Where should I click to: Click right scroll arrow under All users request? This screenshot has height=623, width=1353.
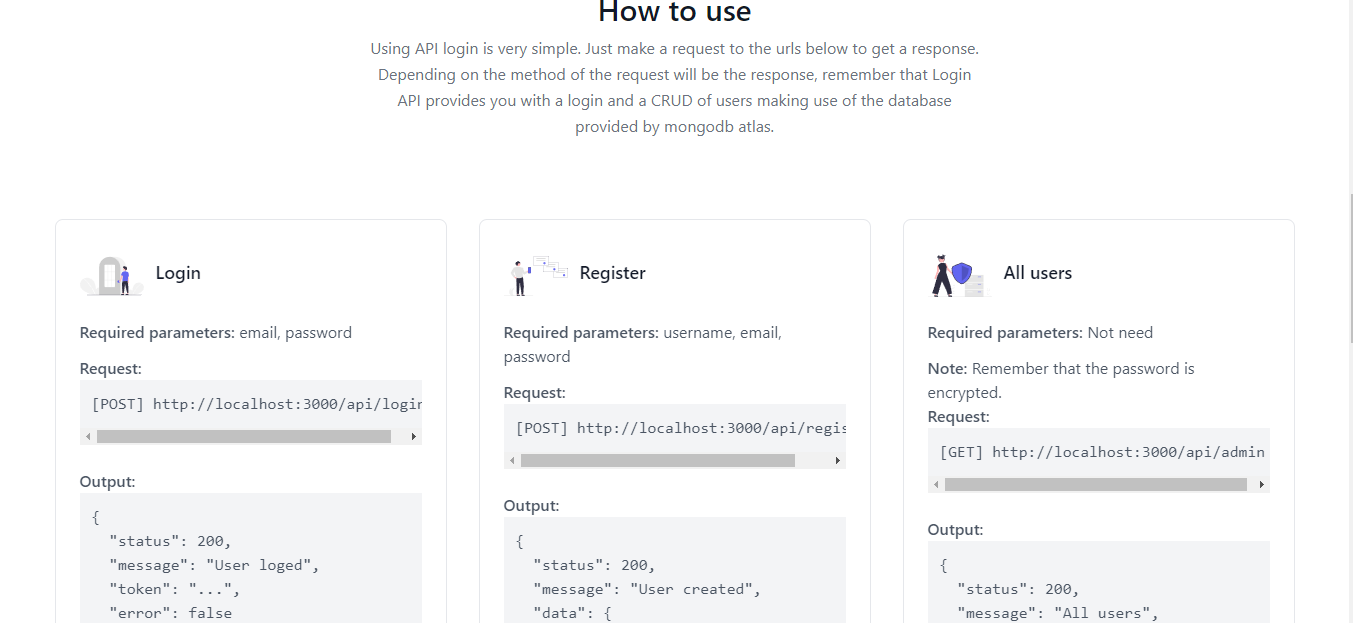point(1262,485)
